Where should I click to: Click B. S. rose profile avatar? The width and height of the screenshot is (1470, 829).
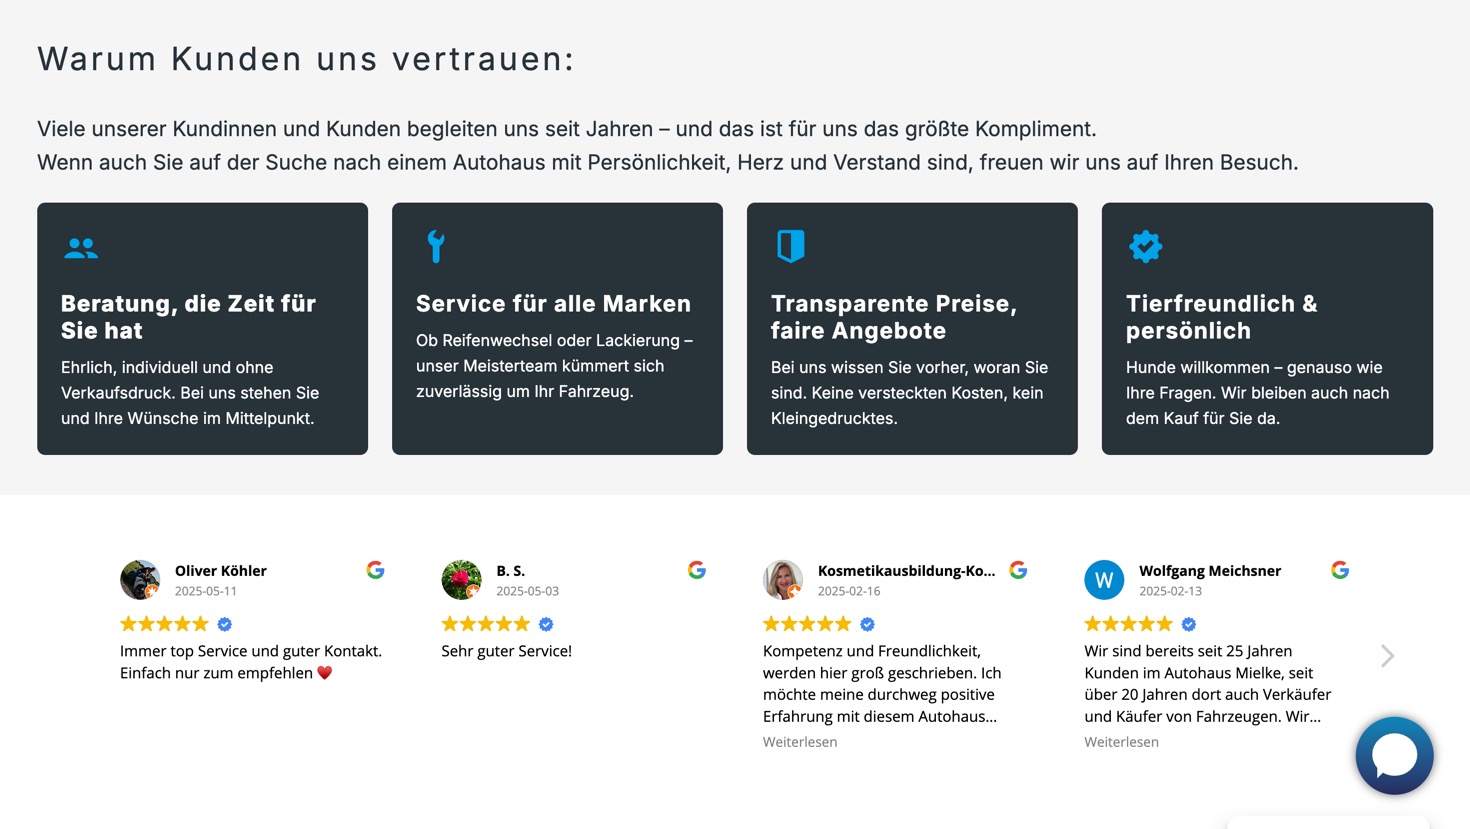coord(461,580)
